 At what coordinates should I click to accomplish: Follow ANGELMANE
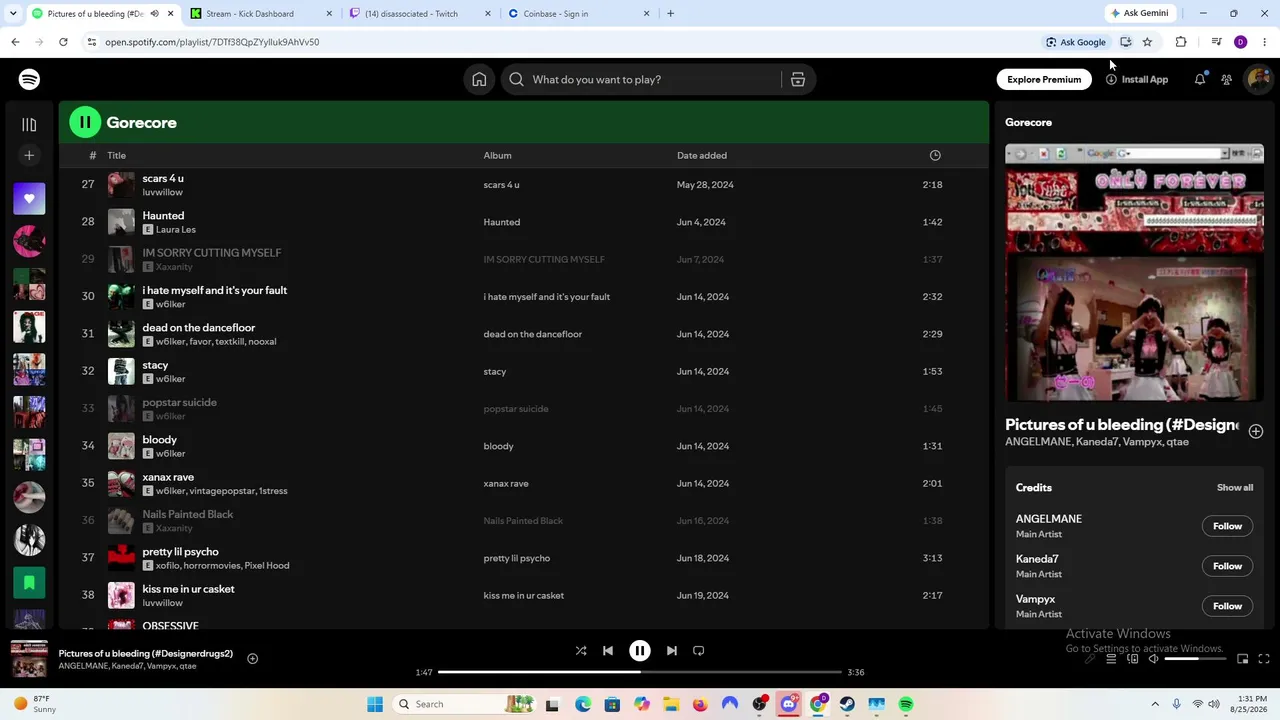coord(1227,526)
